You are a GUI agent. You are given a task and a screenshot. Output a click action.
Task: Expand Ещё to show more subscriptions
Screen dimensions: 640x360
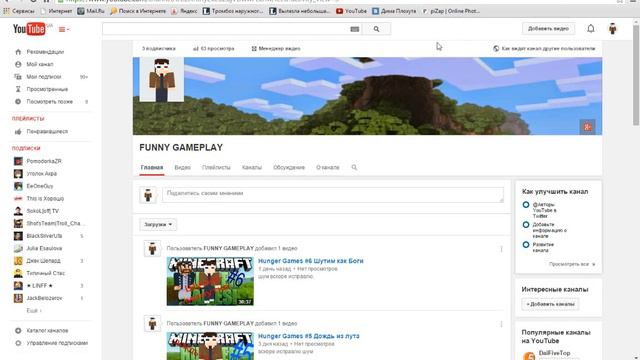click(34, 311)
